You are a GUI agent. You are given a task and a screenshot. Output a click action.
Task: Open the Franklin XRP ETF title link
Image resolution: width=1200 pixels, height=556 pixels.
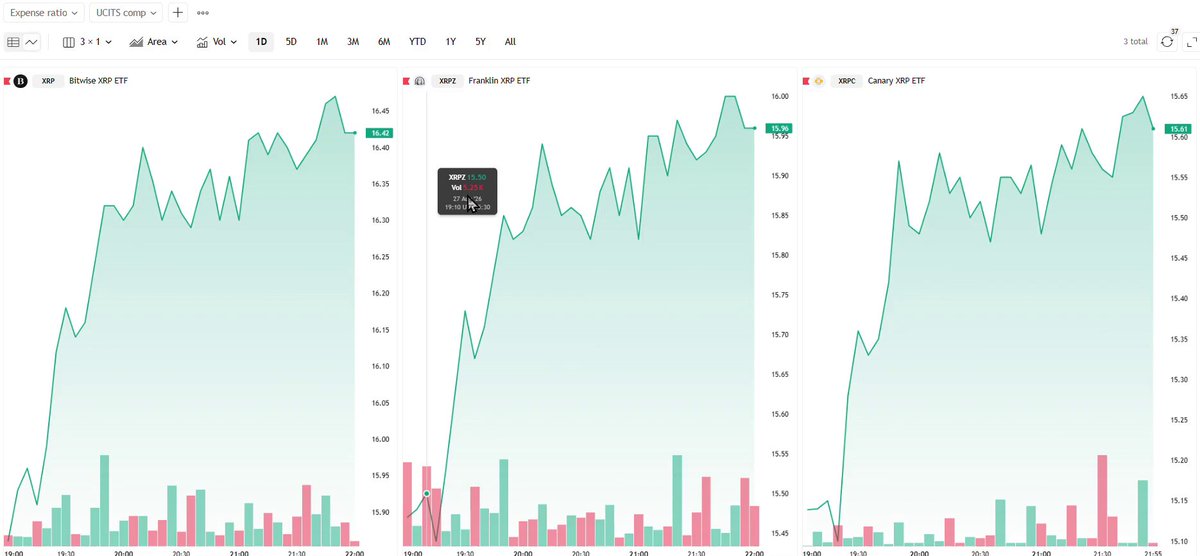pos(499,80)
